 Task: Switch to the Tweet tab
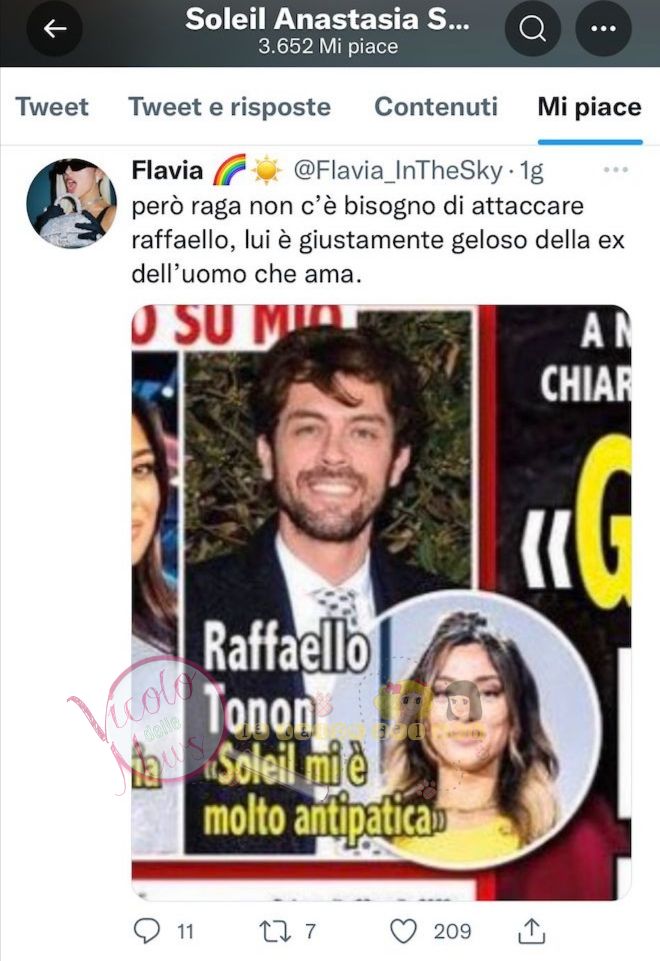pyautogui.click(x=52, y=107)
